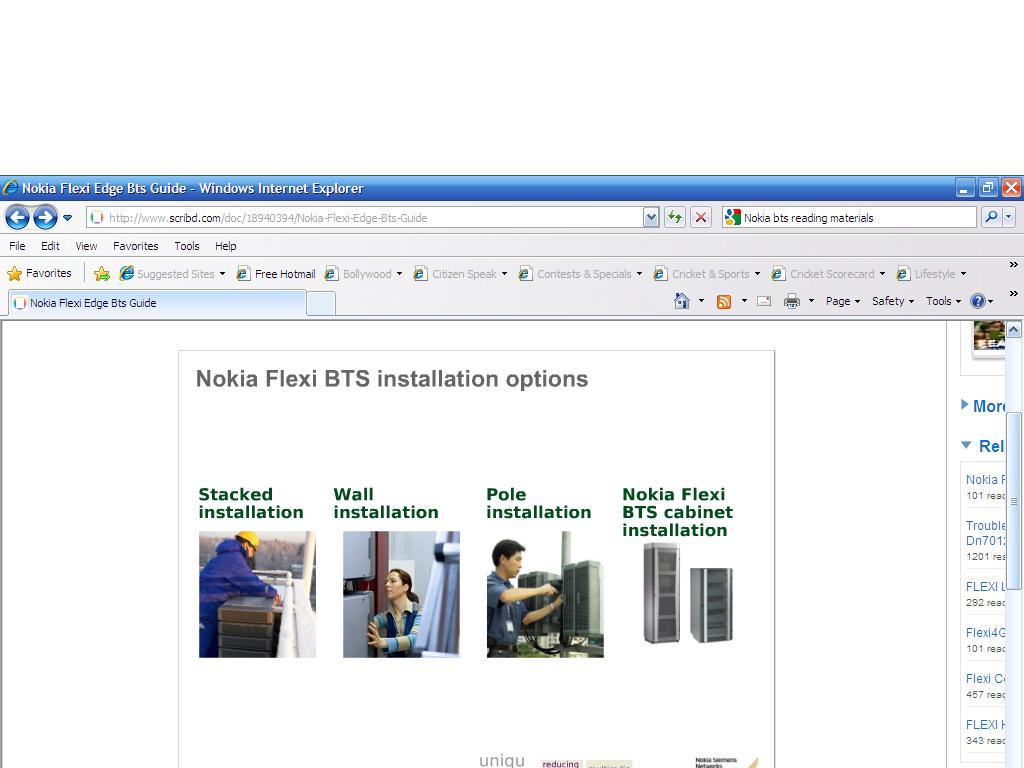This screenshot has height=768, width=1024.
Task: Click the Print icon in command bar
Action: coord(792,301)
